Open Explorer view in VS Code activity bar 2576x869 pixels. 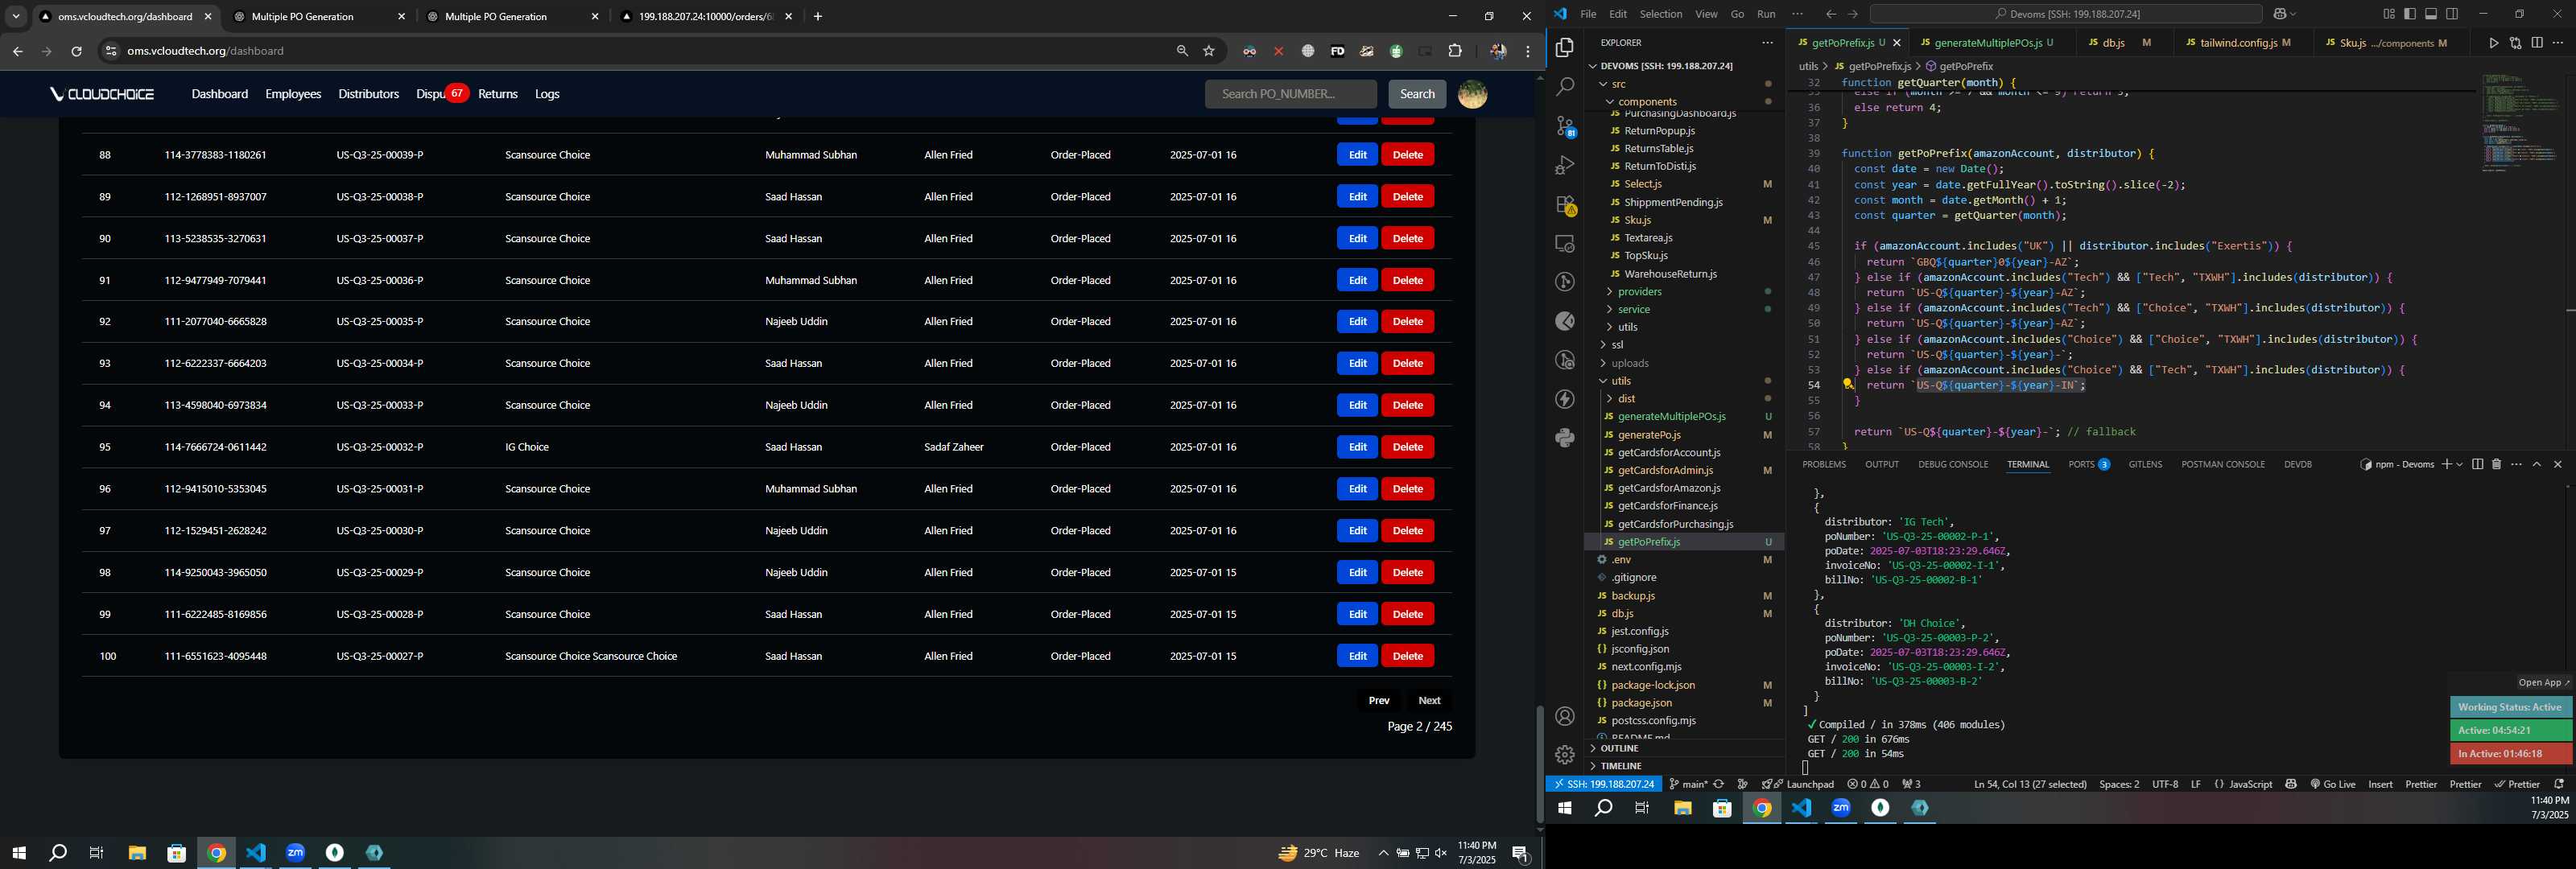click(1565, 48)
